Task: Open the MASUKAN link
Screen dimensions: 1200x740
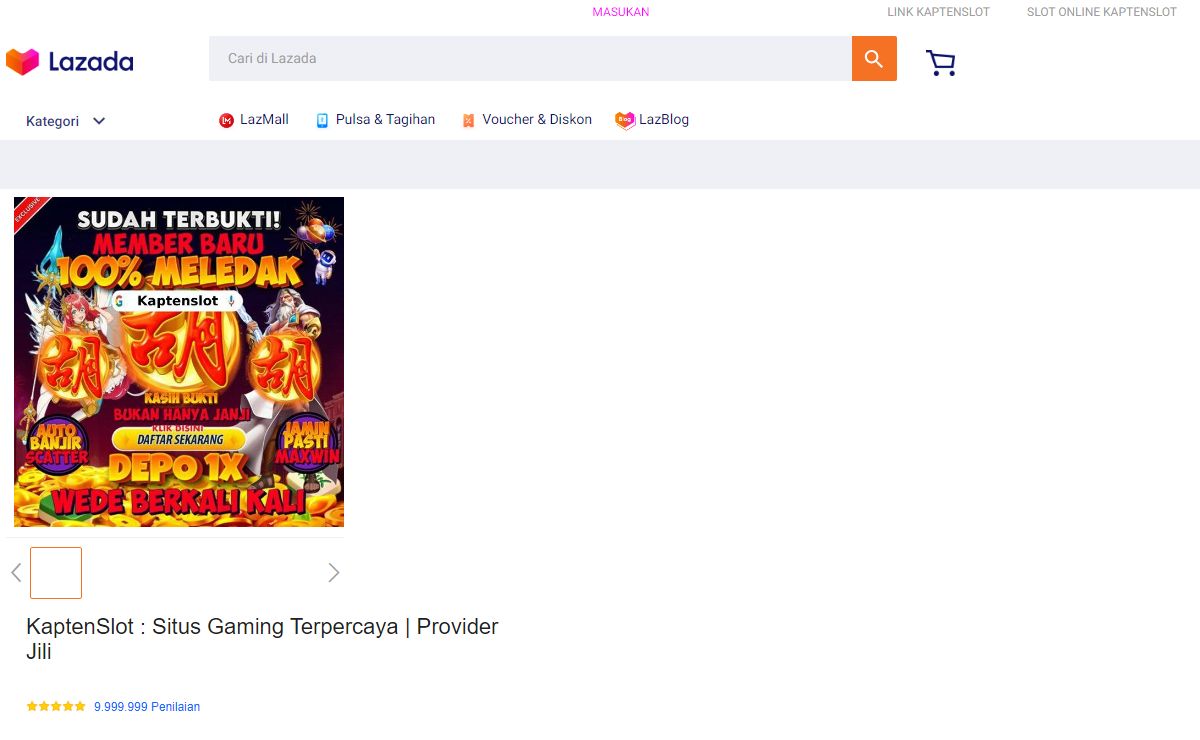Action: click(x=621, y=12)
